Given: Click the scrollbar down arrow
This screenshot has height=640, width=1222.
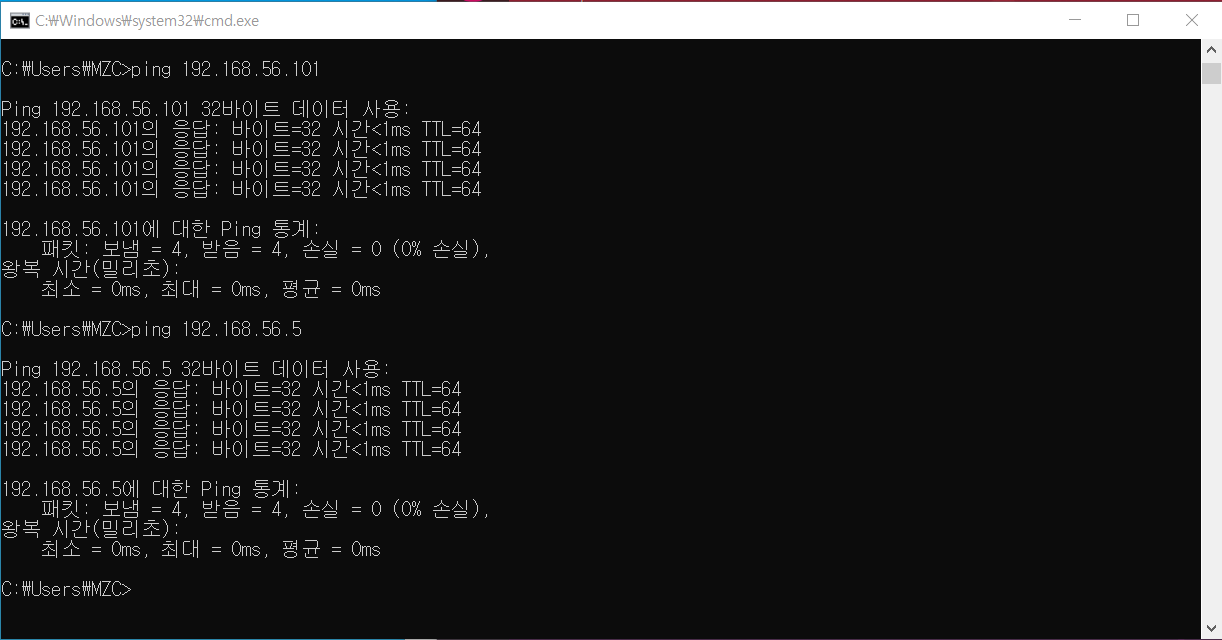Looking at the screenshot, I should point(1211,628).
